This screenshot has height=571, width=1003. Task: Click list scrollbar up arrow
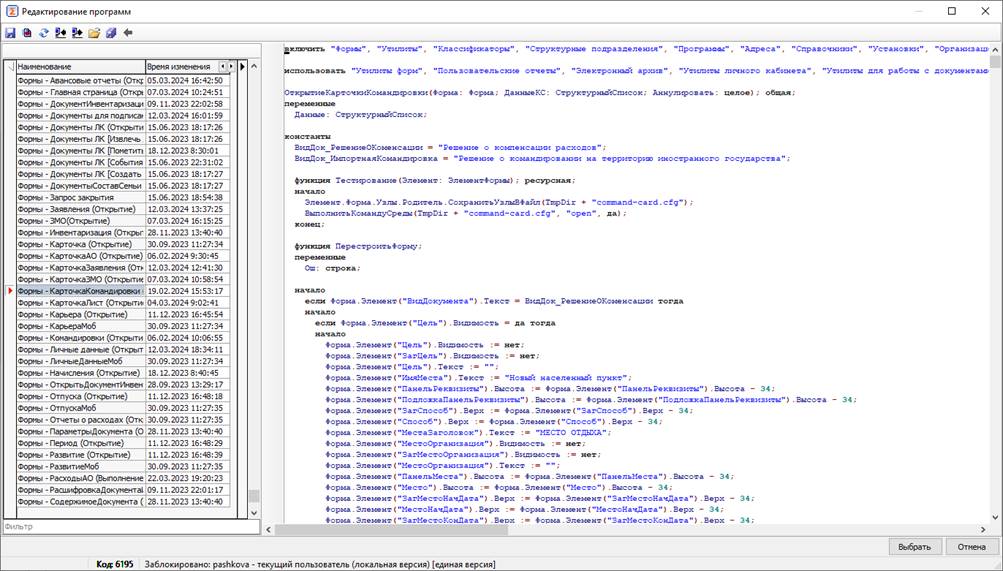pos(254,66)
